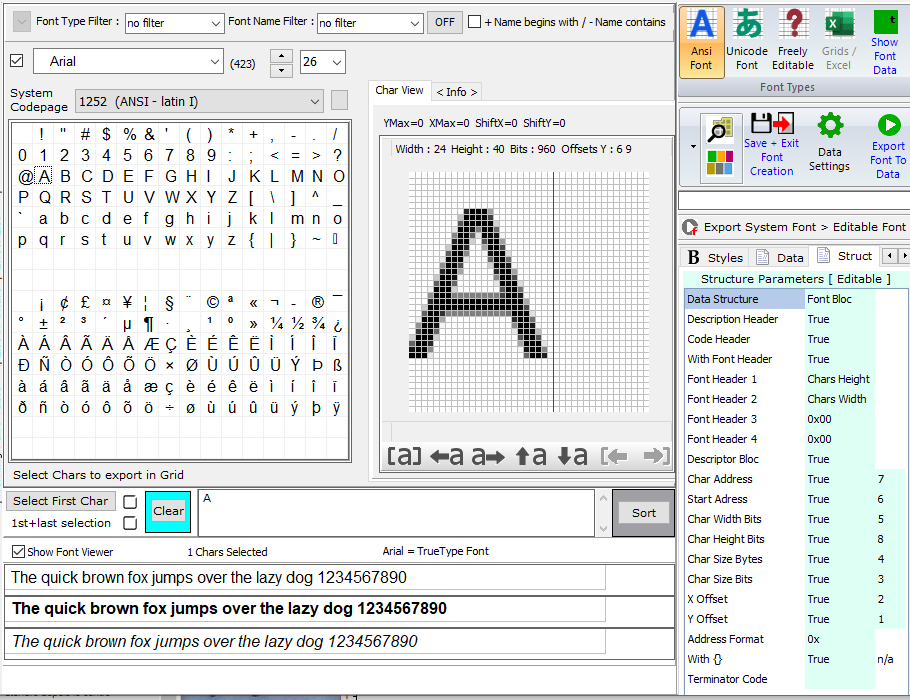Screen dimensions: 910x700
Task: Click the cyan Clear button
Action: tap(168, 511)
